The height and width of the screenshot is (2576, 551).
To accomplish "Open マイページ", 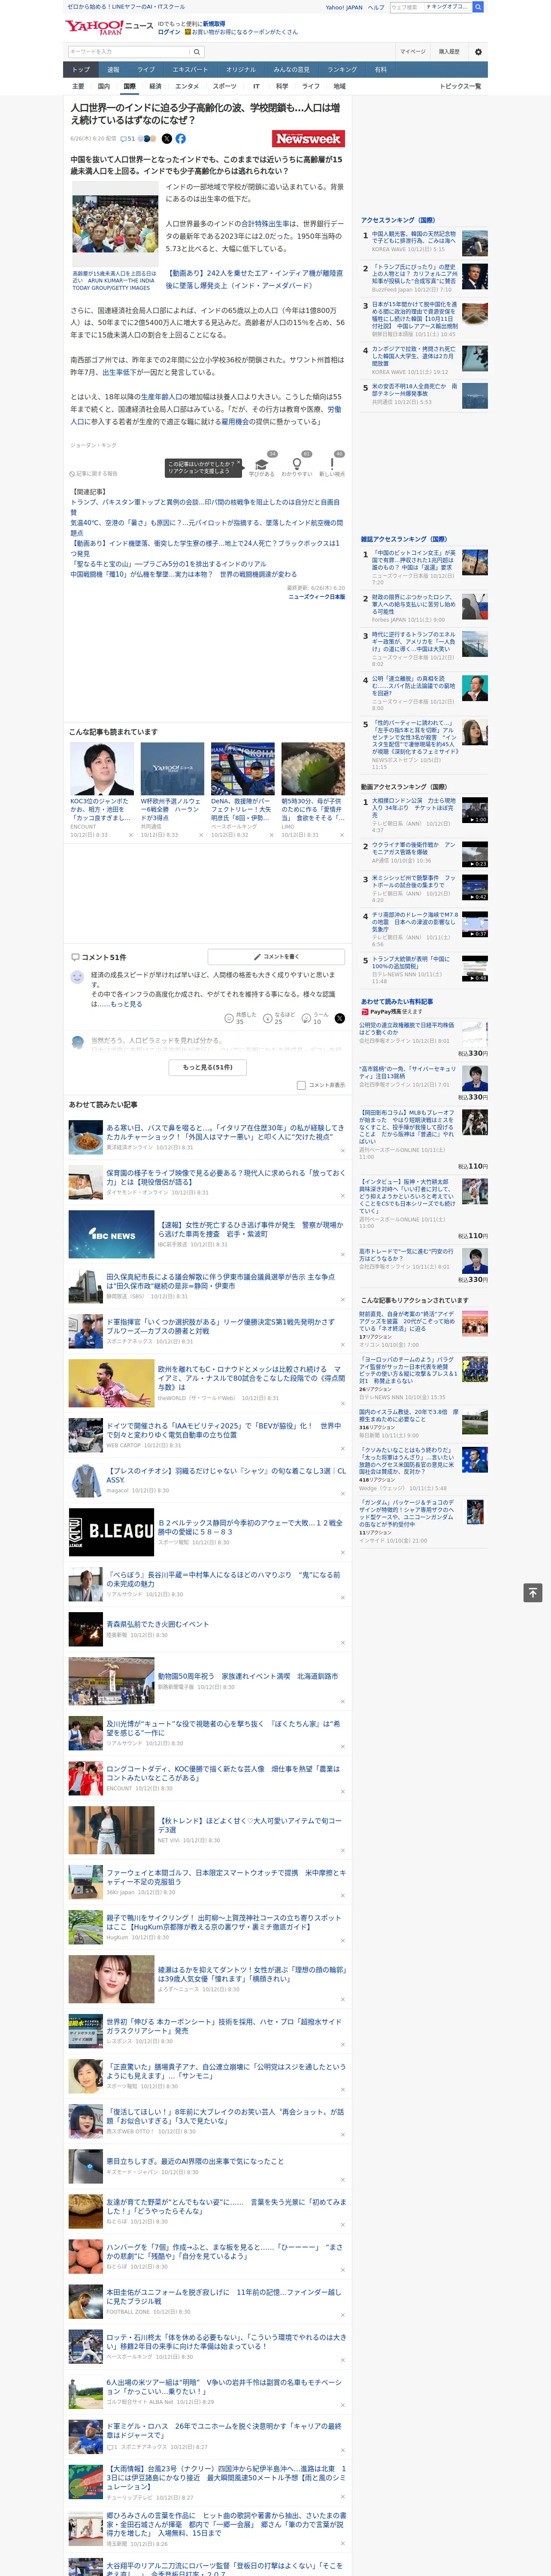I will tap(413, 52).
